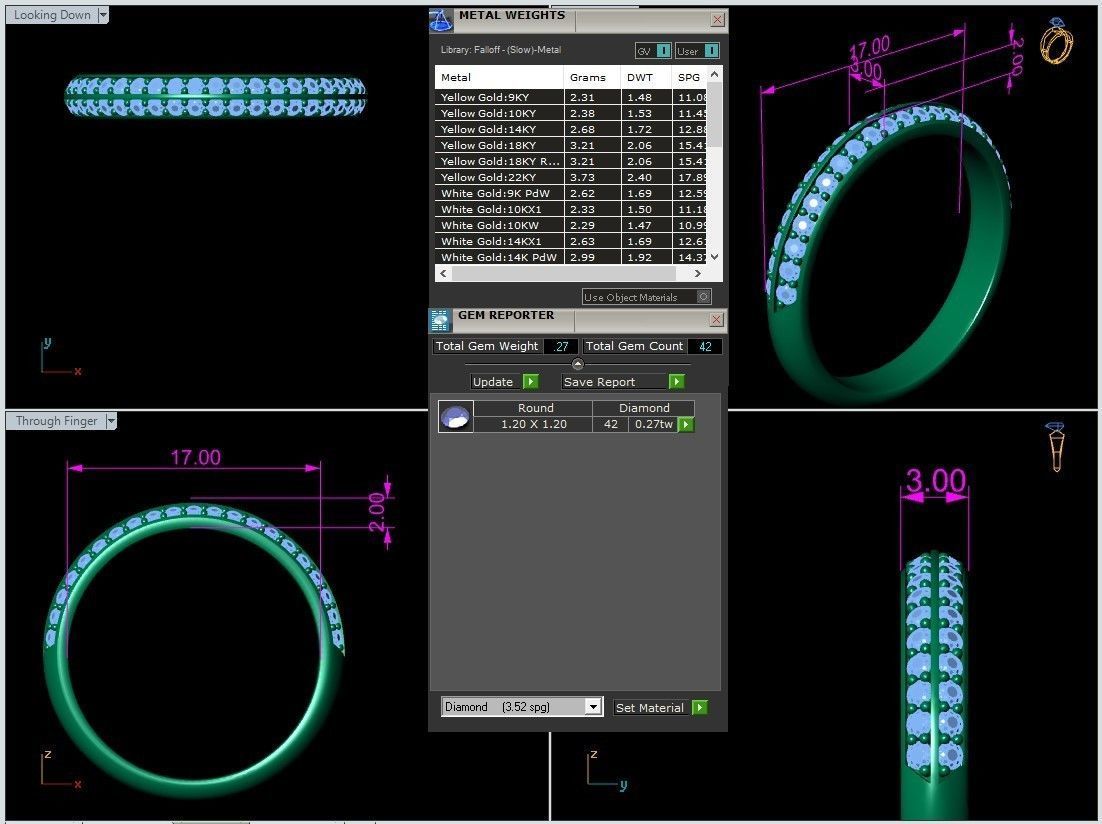Collapse the gem reporter expander arrow
Screen dimensions: 1102x824
(578, 363)
